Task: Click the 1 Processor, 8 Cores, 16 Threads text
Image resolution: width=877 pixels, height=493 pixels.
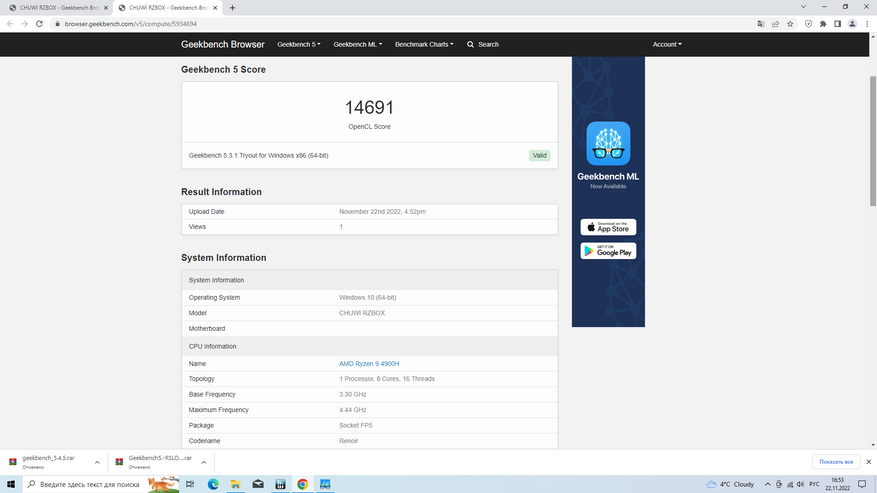Action: point(386,379)
